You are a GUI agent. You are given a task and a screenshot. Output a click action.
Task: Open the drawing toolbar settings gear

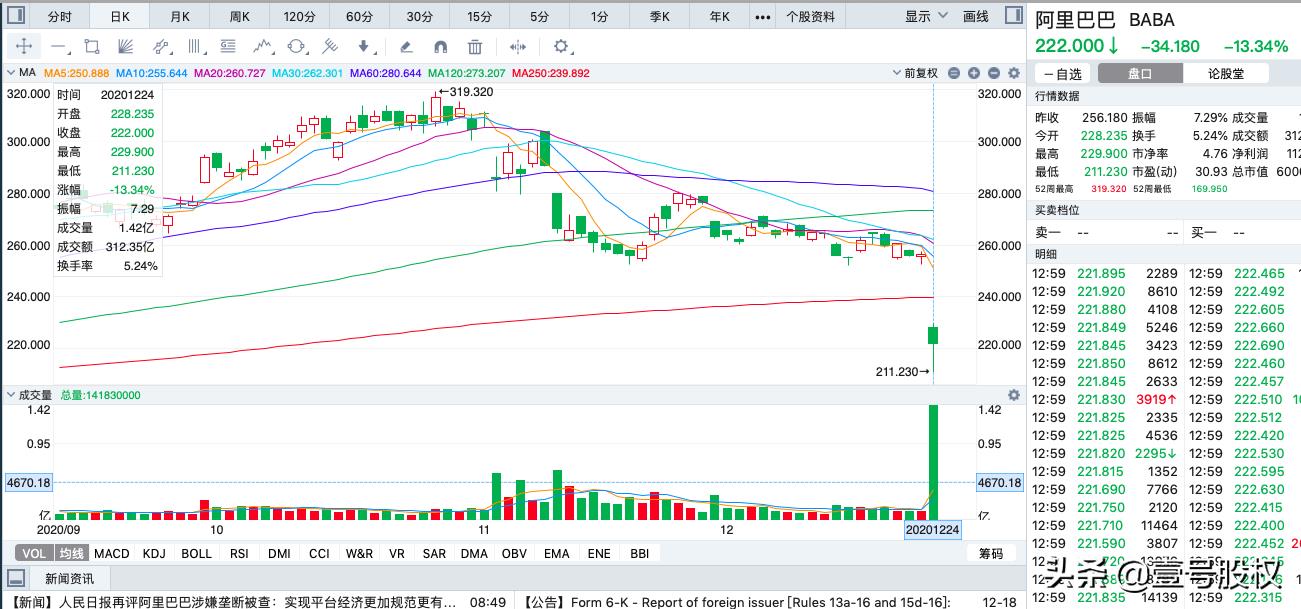[561, 47]
